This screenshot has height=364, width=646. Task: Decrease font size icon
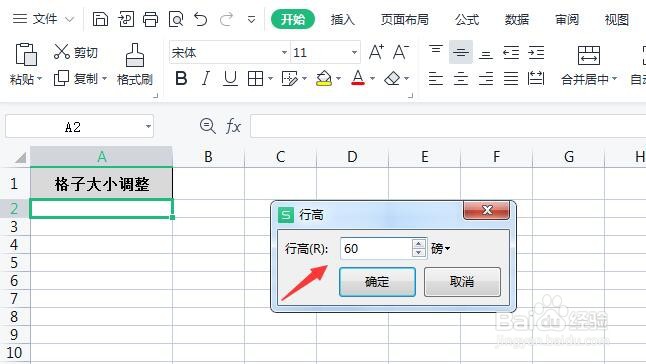point(401,52)
